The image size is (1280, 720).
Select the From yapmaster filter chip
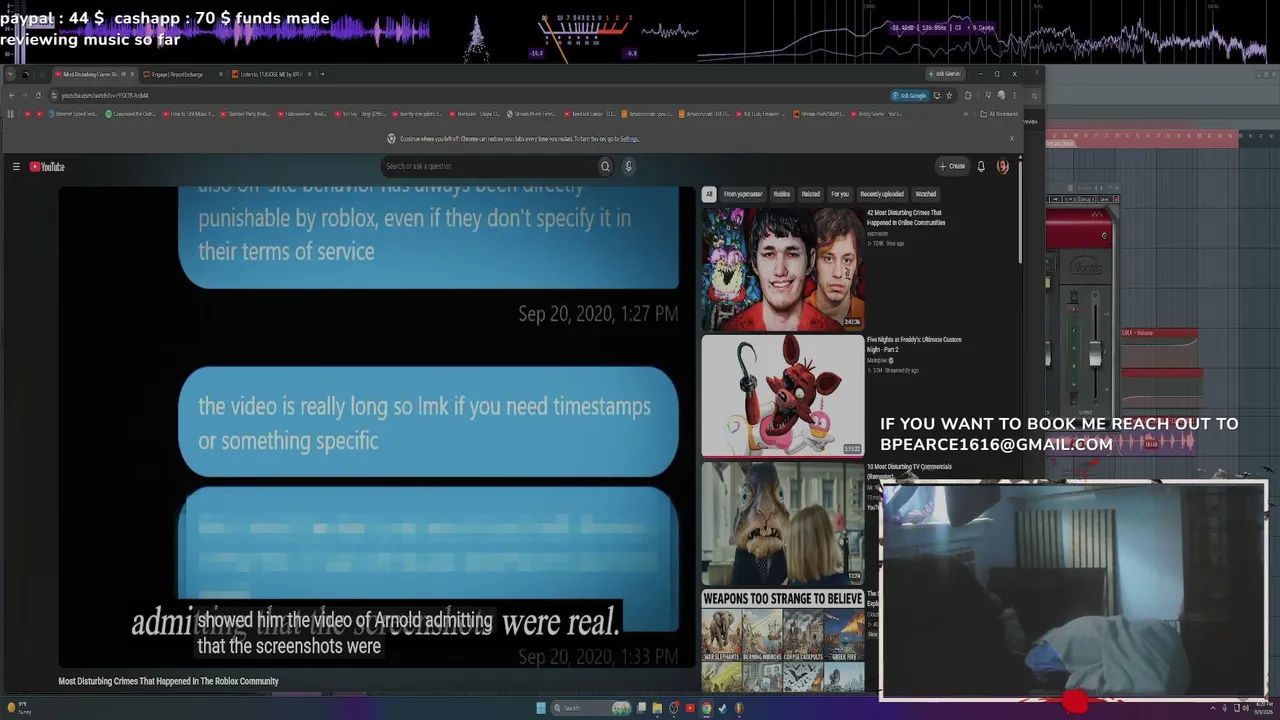click(x=743, y=194)
